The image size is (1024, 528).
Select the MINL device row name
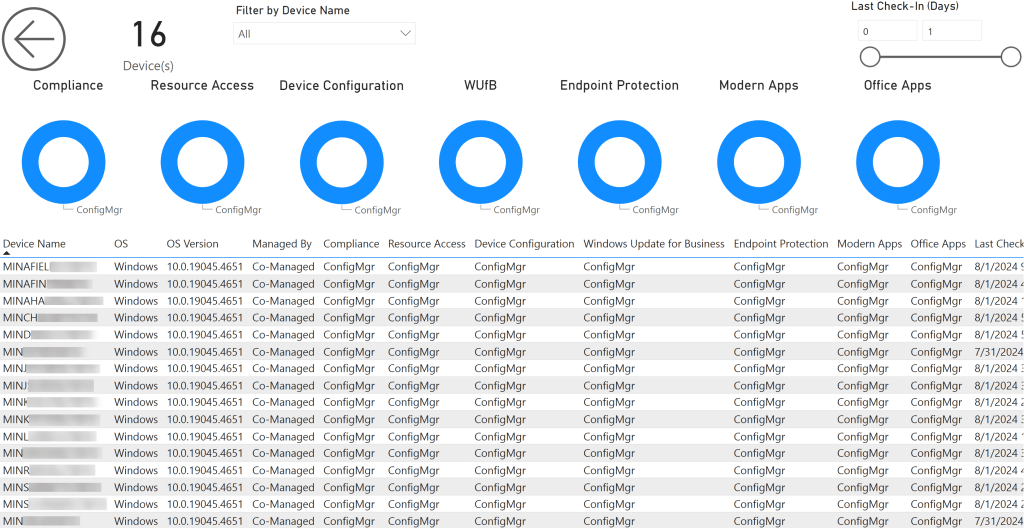pyautogui.click(x=50, y=437)
